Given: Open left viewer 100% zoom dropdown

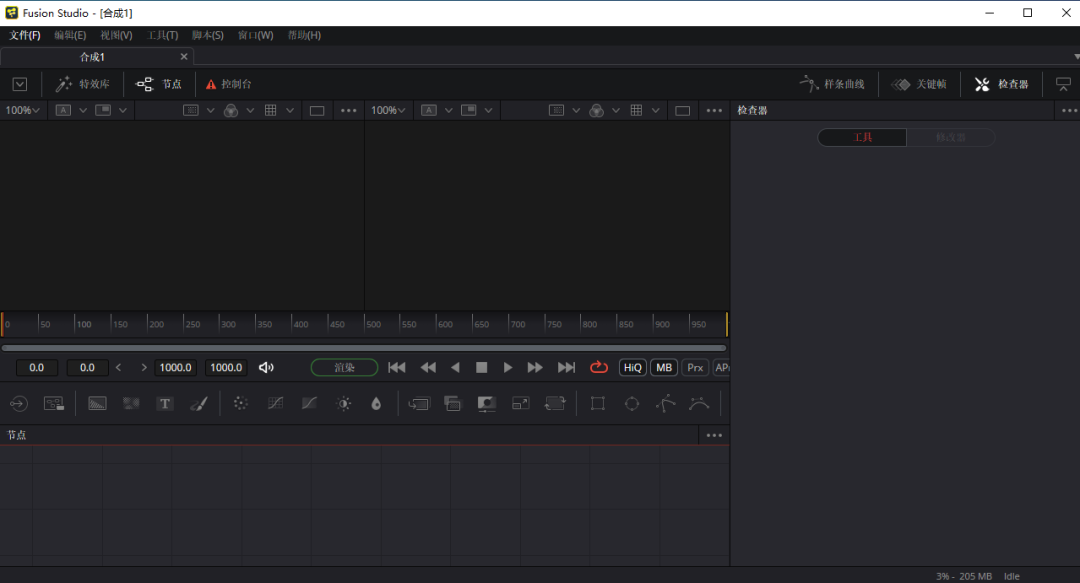Looking at the screenshot, I should pyautogui.click(x=23, y=110).
